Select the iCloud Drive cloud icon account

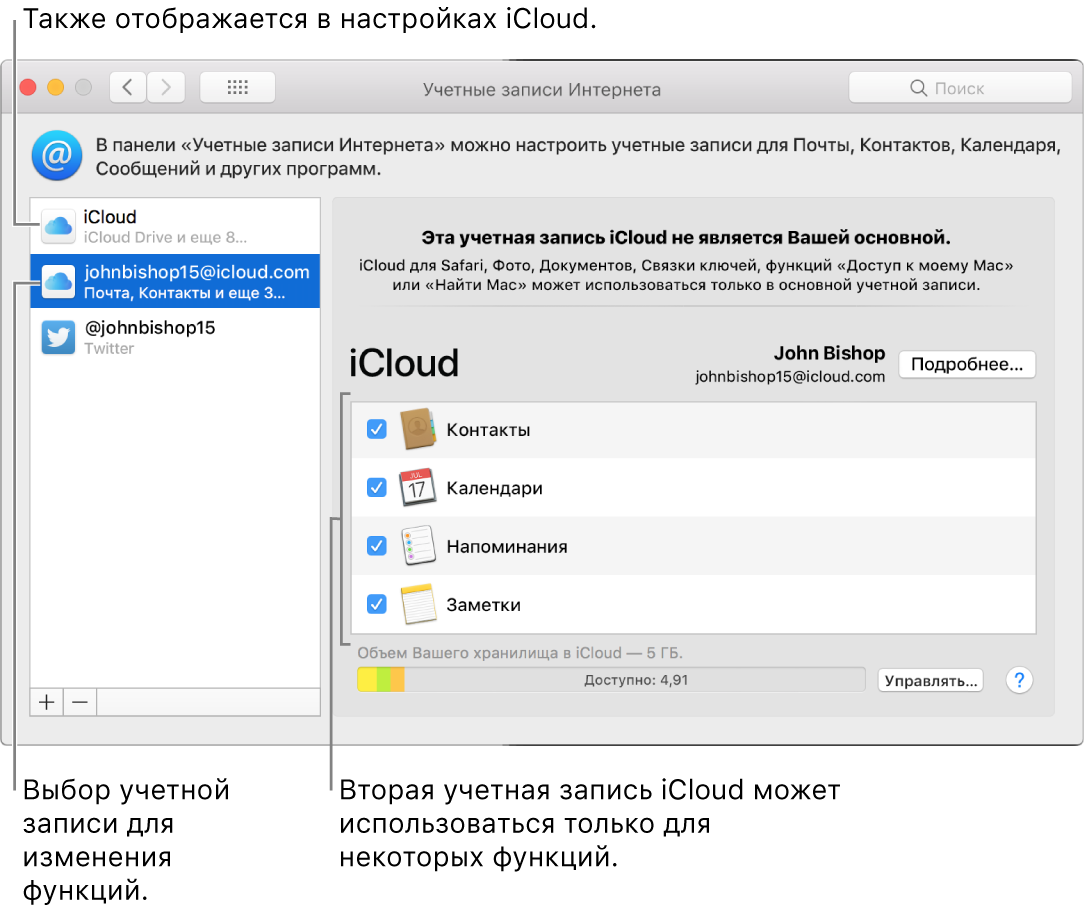tap(58, 226)
